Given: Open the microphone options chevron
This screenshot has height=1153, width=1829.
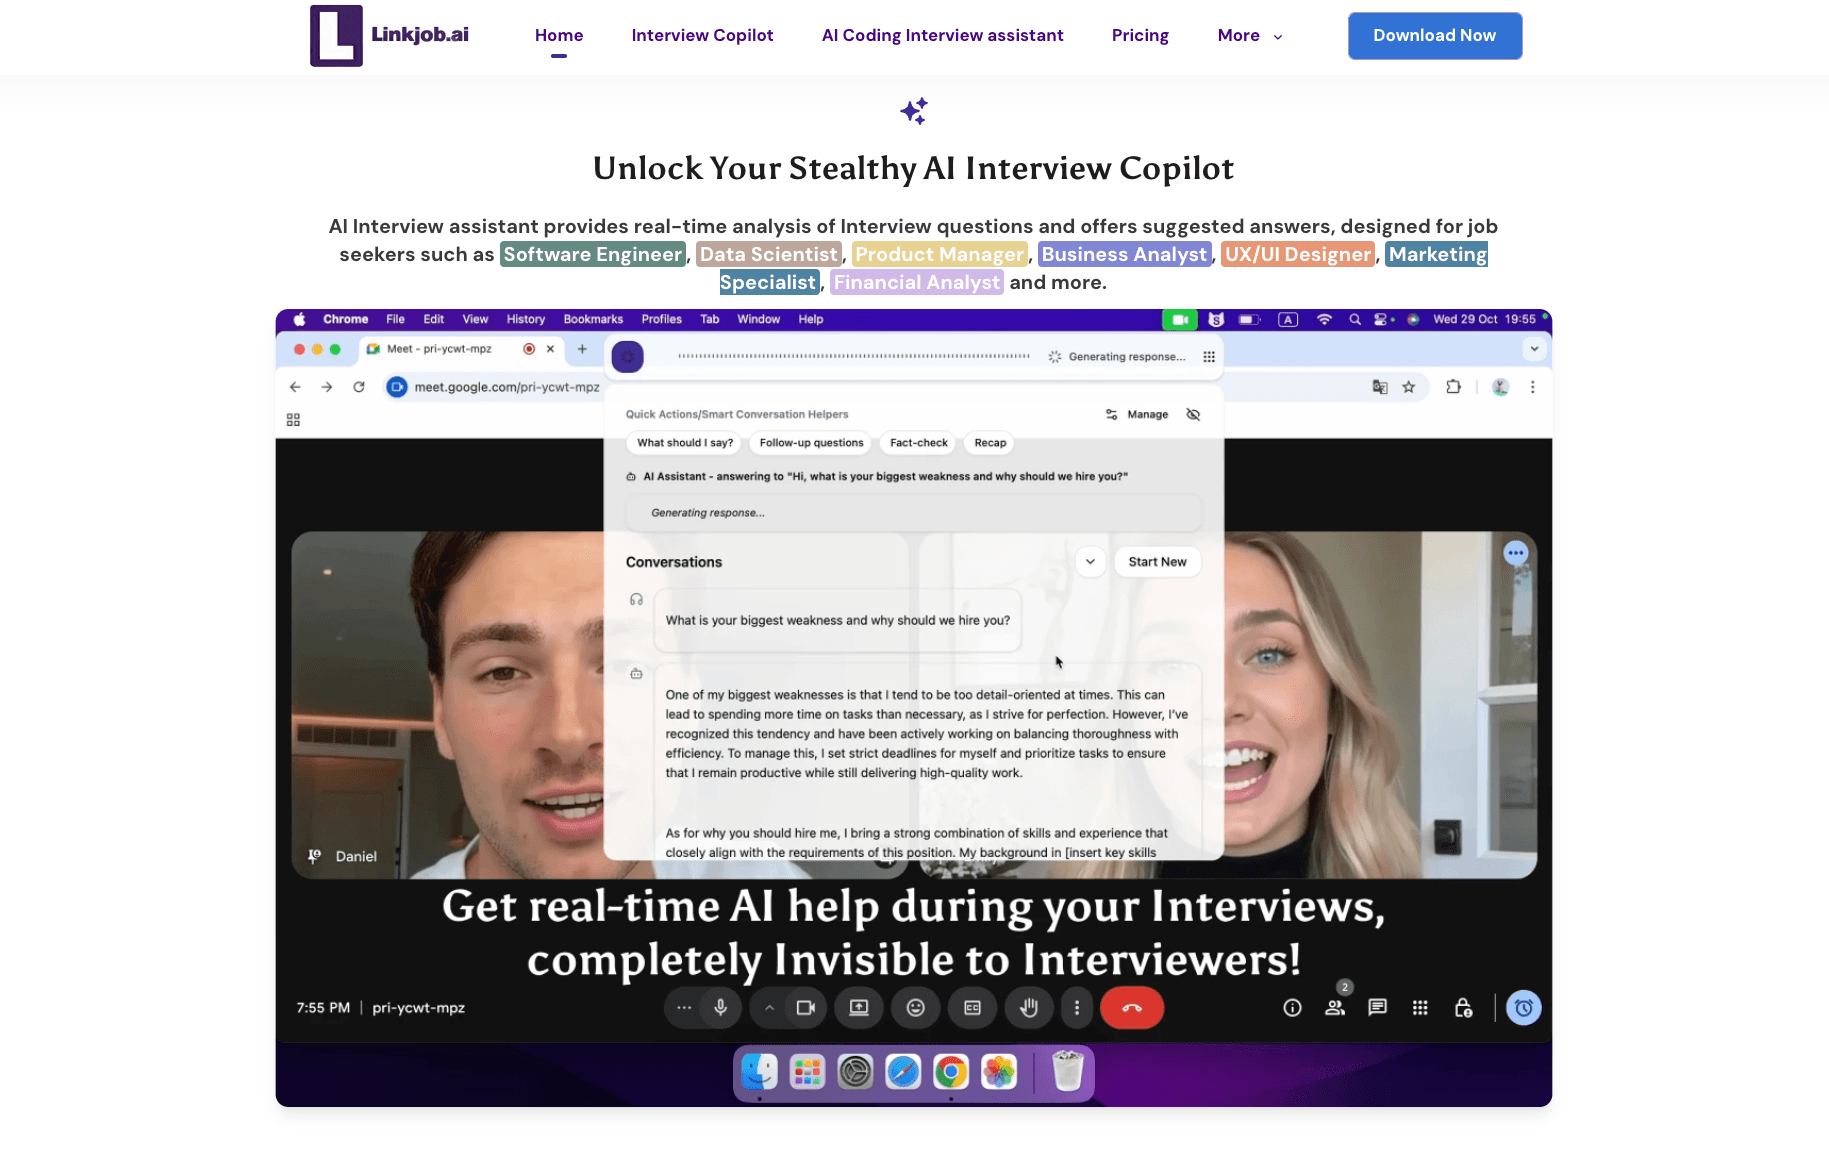Looking at the screenshot, I should pyautogui.click(x=769, y=1008).
